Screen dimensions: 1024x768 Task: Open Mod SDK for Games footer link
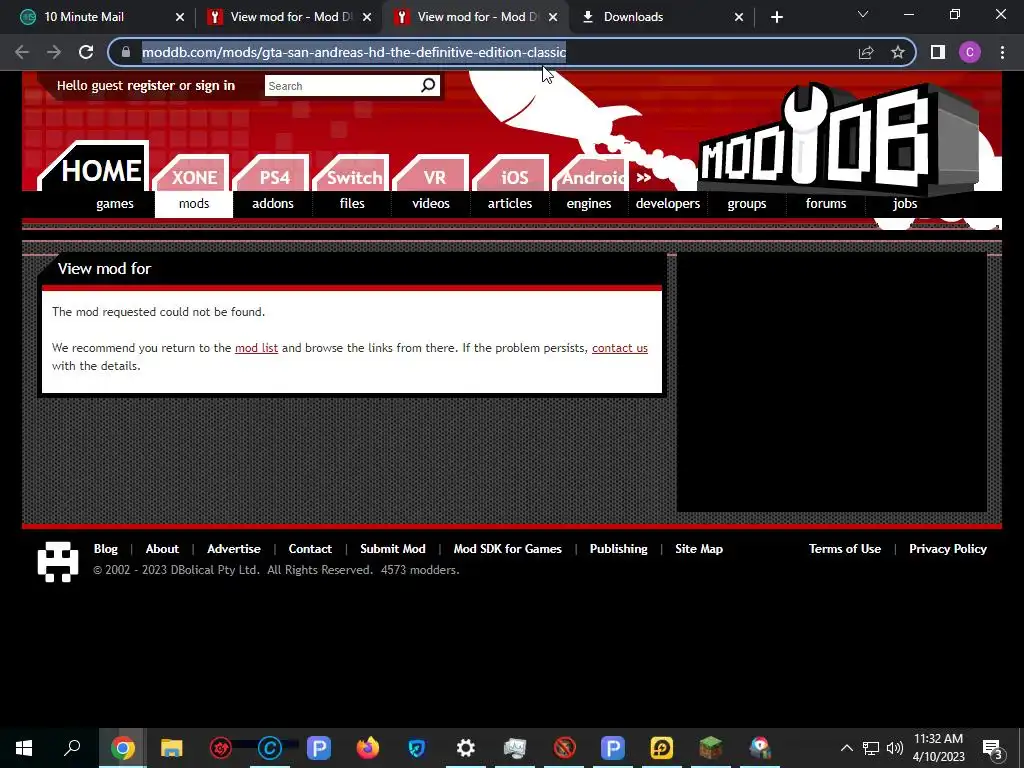[x=507, y=549]
